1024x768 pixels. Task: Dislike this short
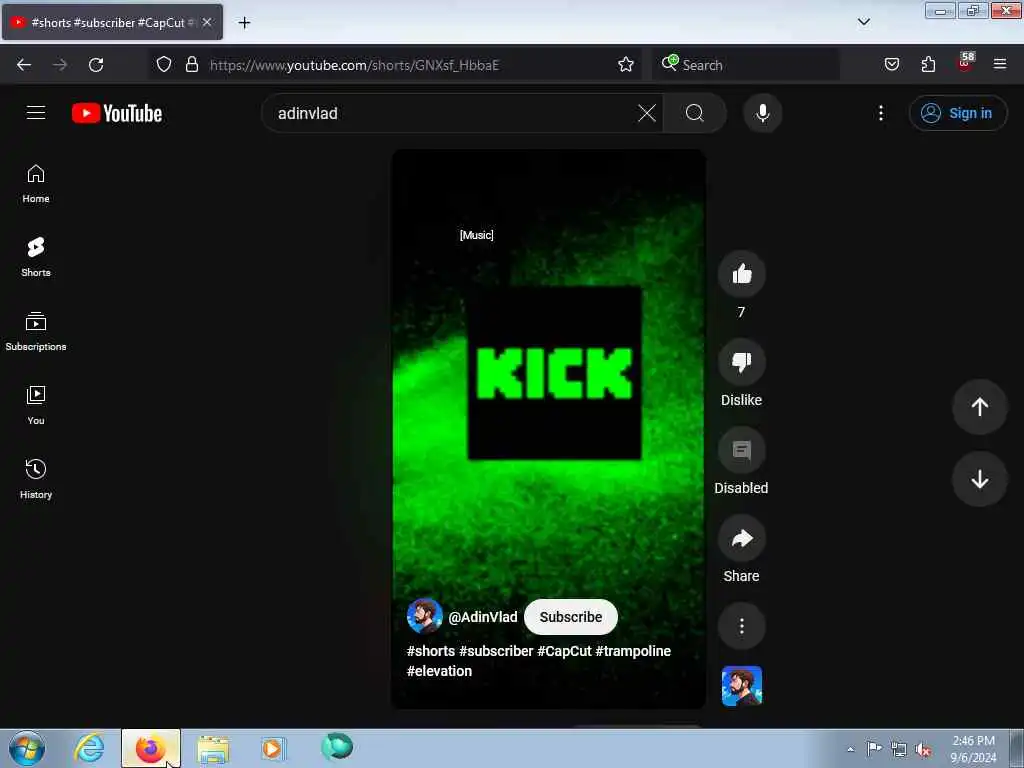click(x=741, y=362)
